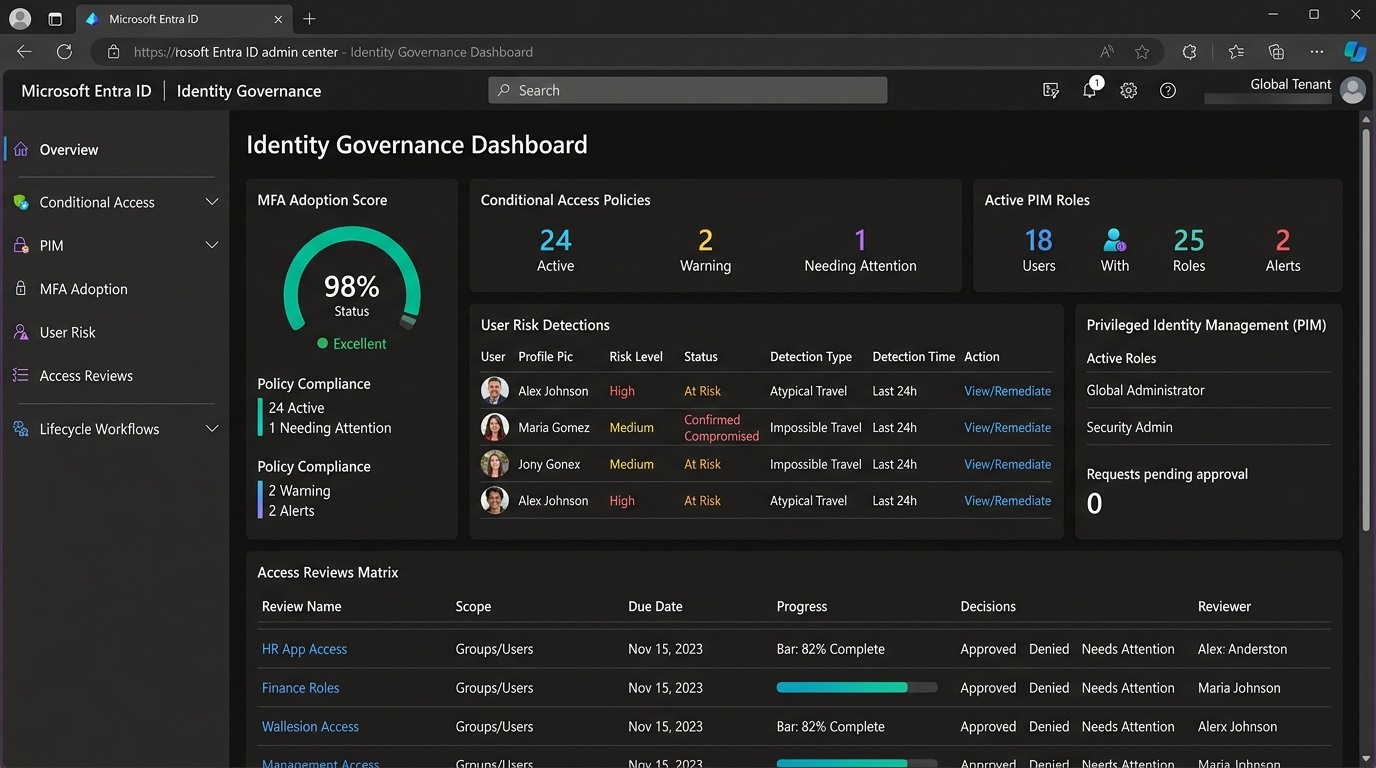The width and height of the screenshot is (1376, 768).
Task: Click the User Risk person icon in sidebar
Action: point(21,332)
